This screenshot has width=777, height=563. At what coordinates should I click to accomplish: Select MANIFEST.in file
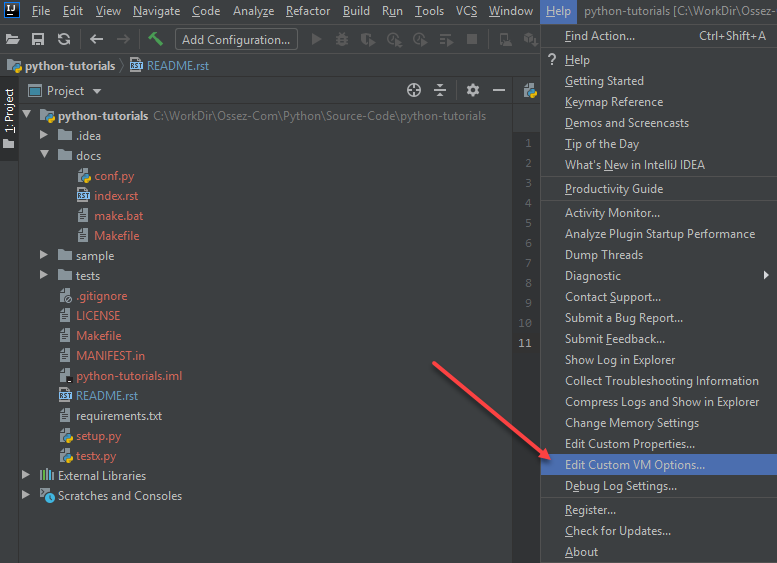pyautogui.click(x=111, y=356)
